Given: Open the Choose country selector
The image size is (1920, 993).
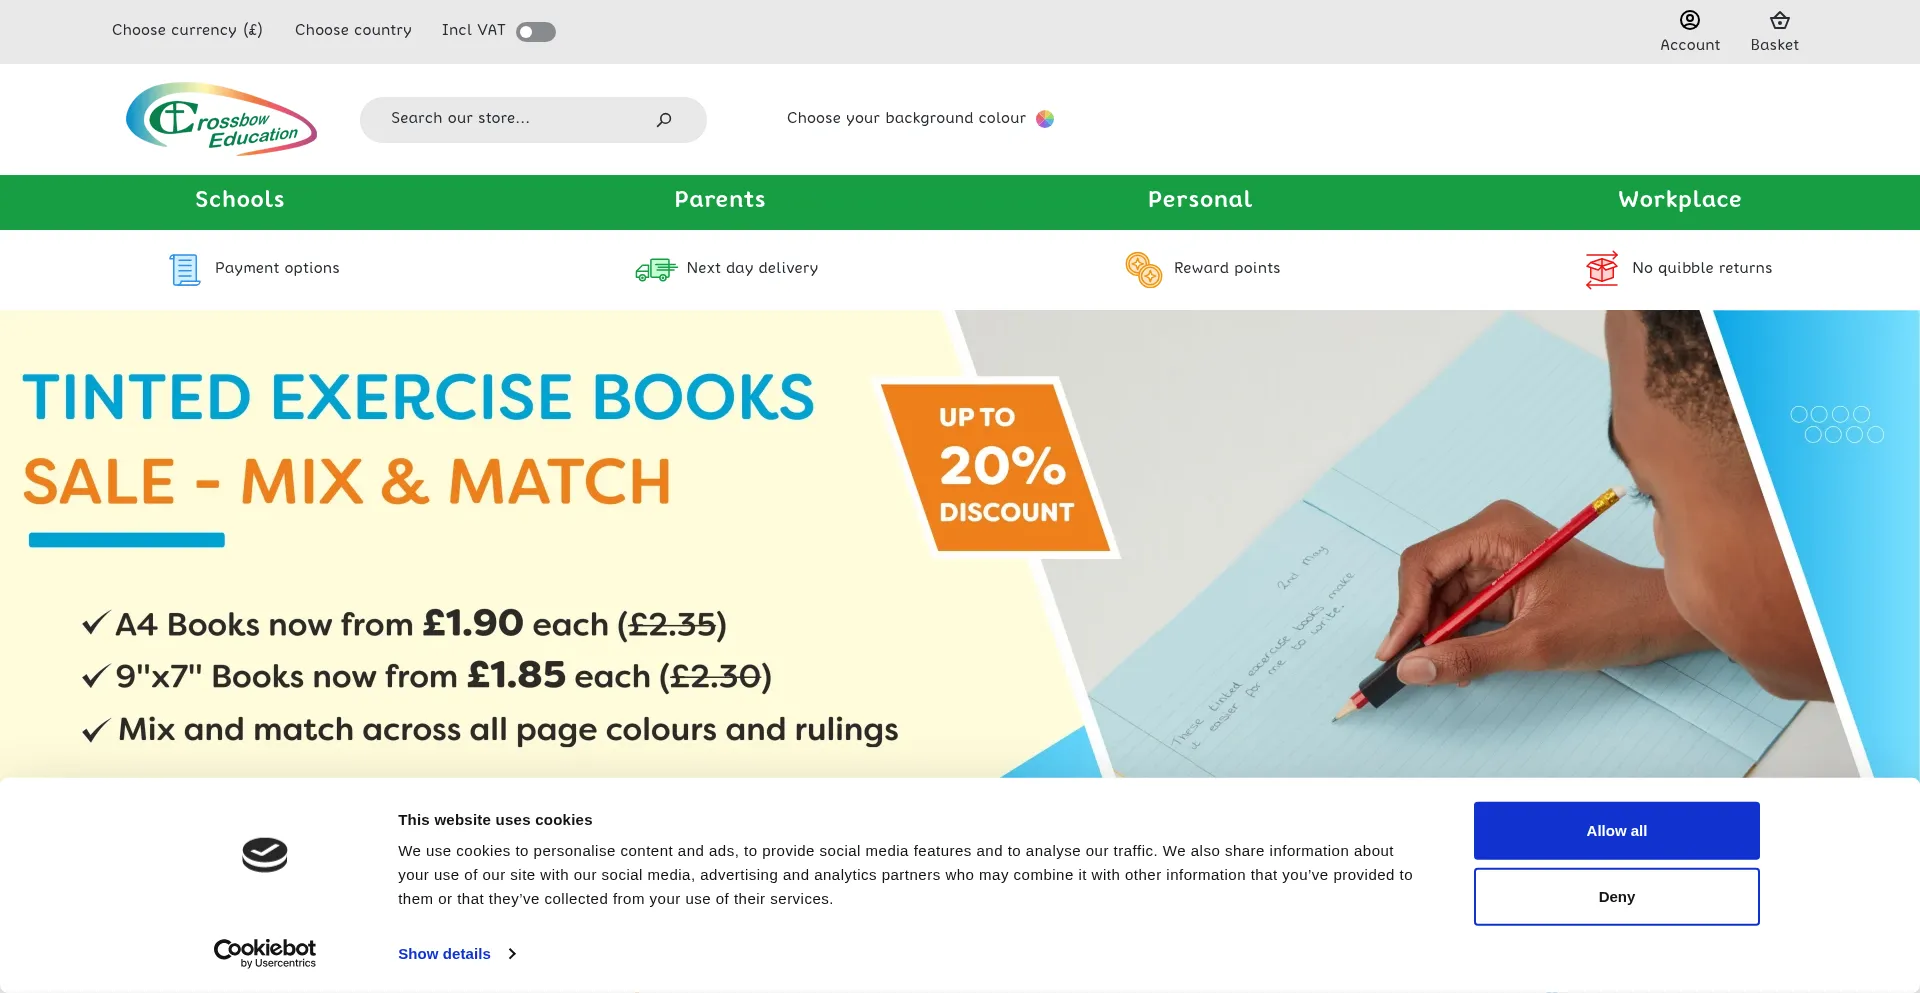Looking at the screenshot, I should point(353,30).
